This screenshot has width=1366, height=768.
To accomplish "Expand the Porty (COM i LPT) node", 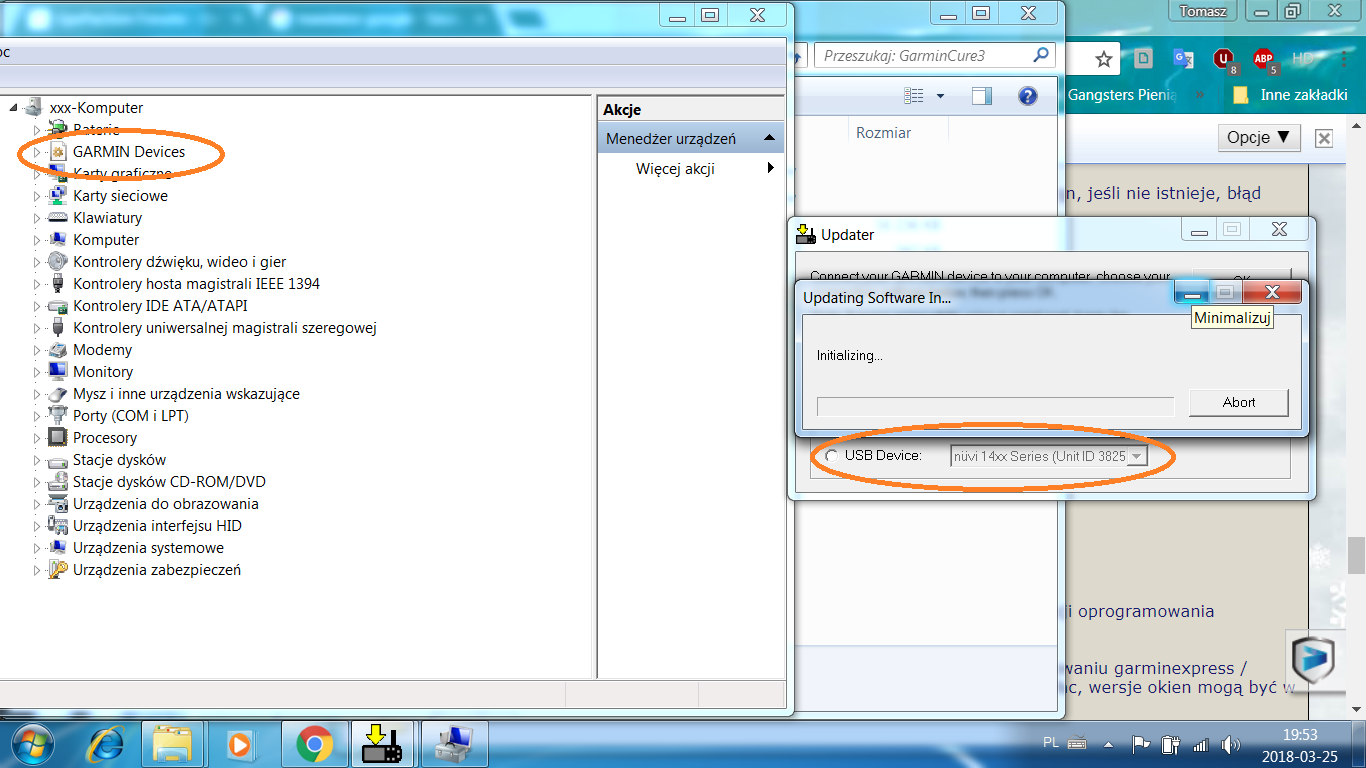I will 38,416.
